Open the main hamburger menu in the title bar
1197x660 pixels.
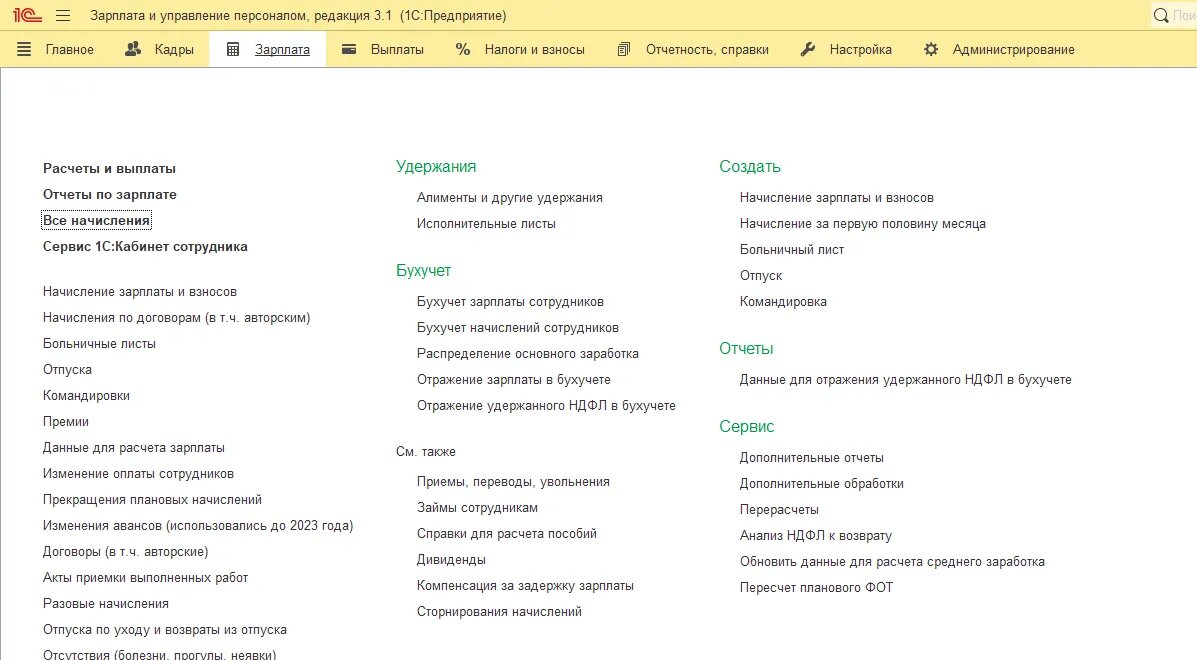pyautogui.click(x=62, y=15)
